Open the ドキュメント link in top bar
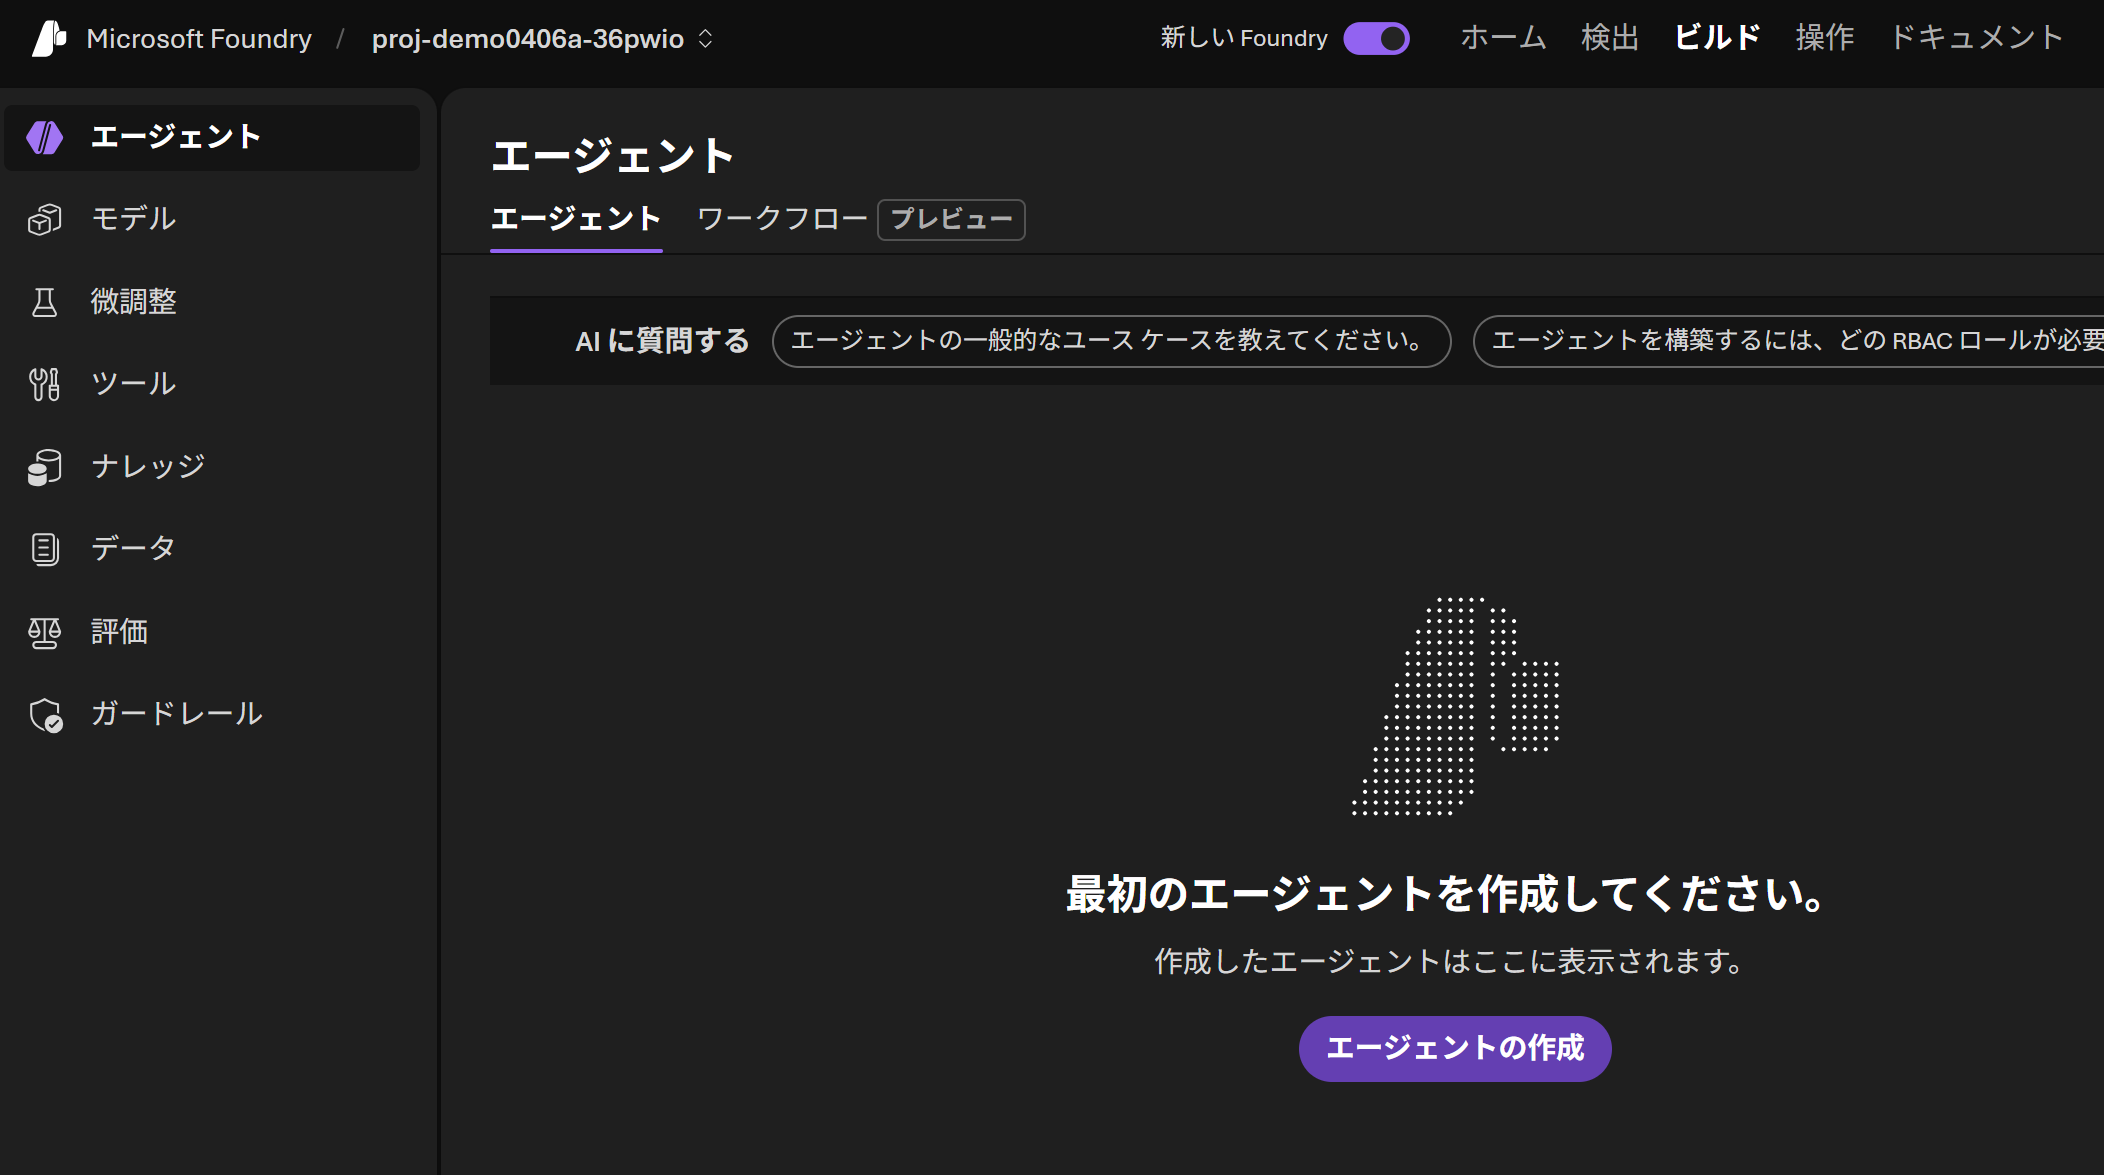Image resolution: width=2104 pixels, height=1175 pixels. tap(1976, 38)
